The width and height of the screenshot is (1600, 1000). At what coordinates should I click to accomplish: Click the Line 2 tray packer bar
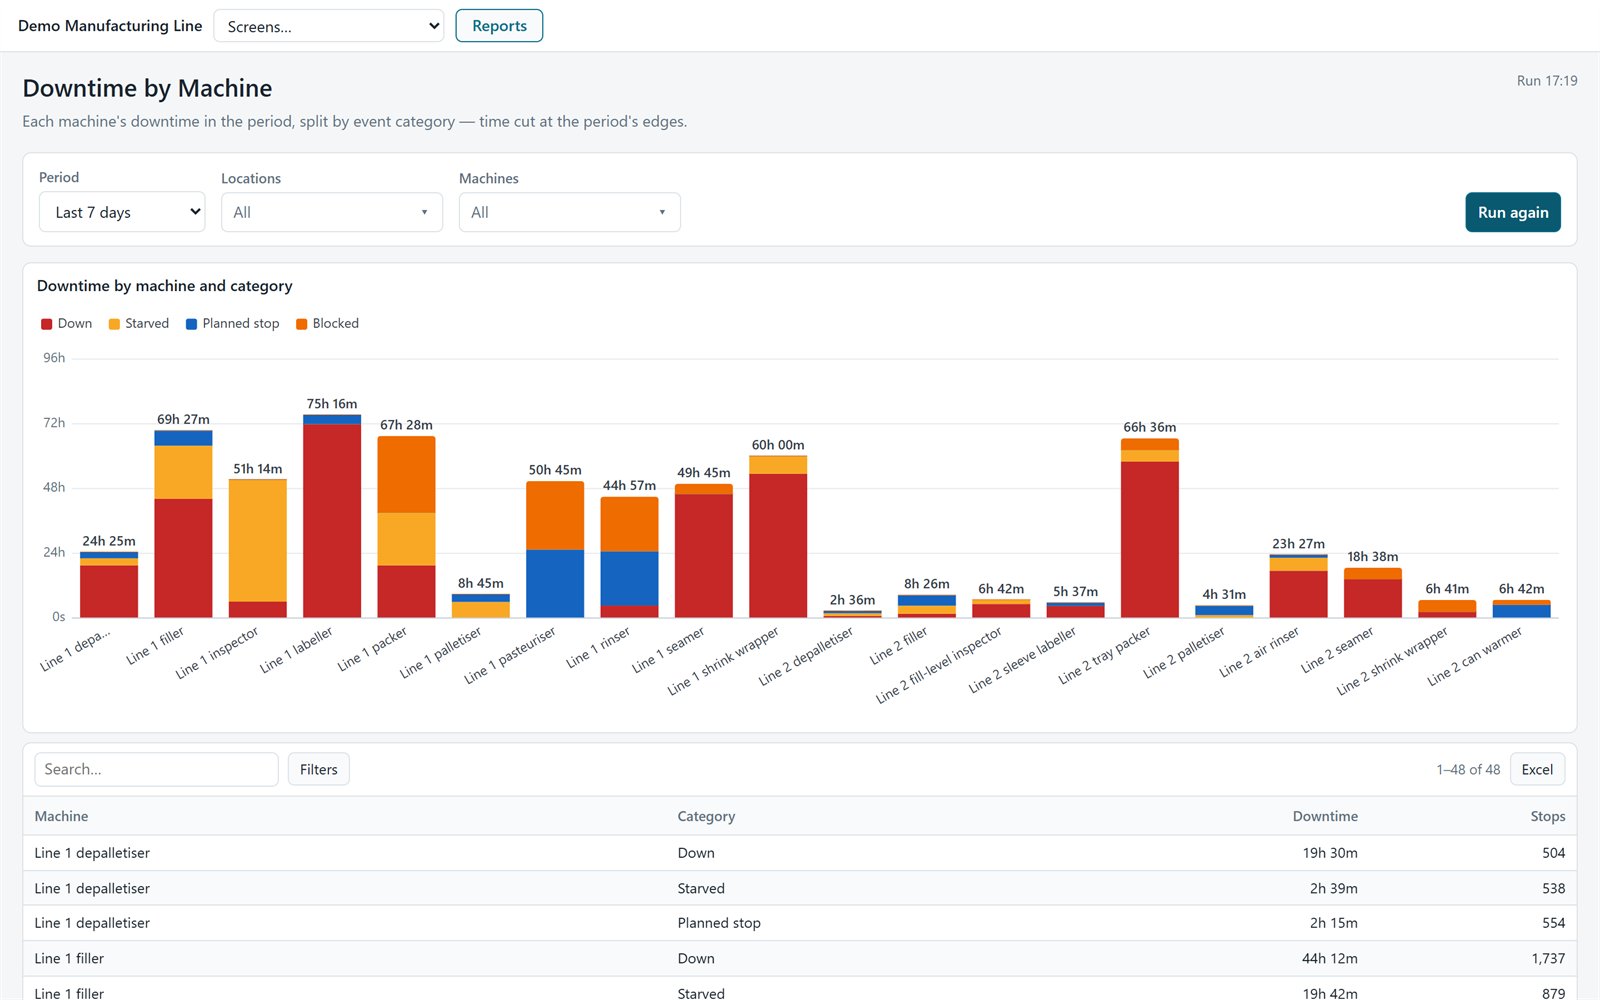(1150, 528)
